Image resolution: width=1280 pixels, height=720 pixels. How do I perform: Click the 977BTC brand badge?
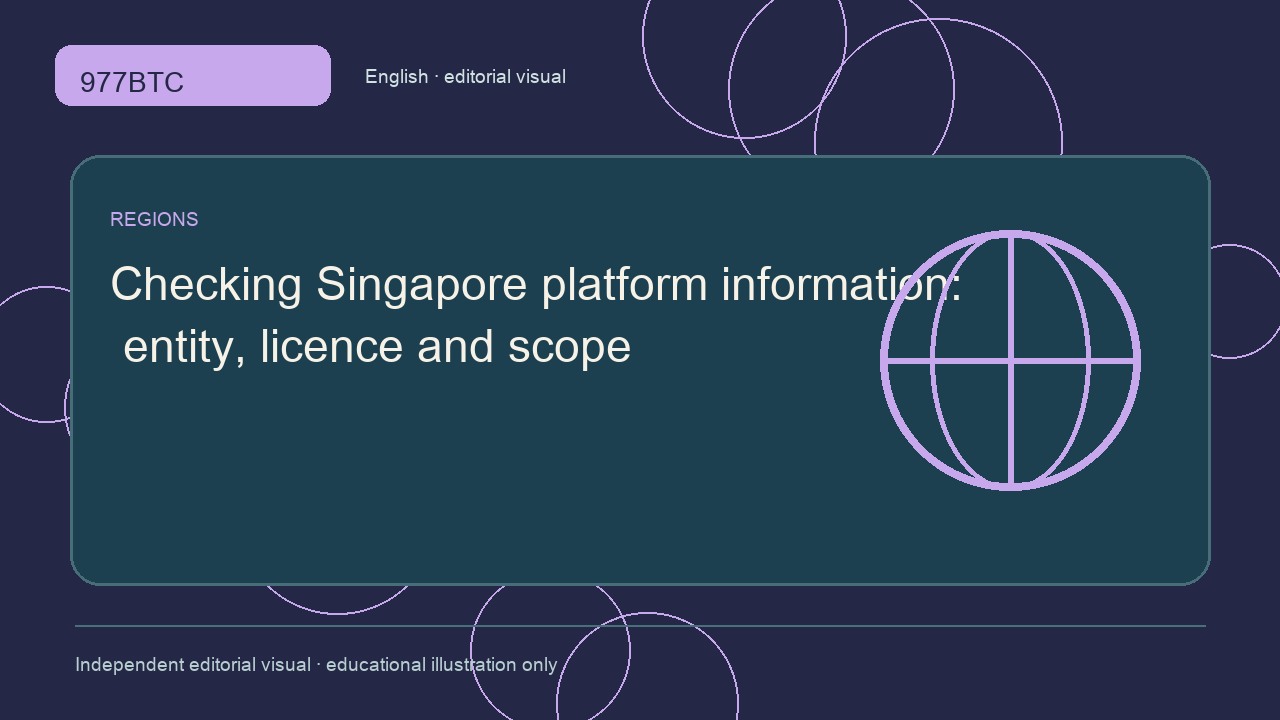tap(192, 75)
